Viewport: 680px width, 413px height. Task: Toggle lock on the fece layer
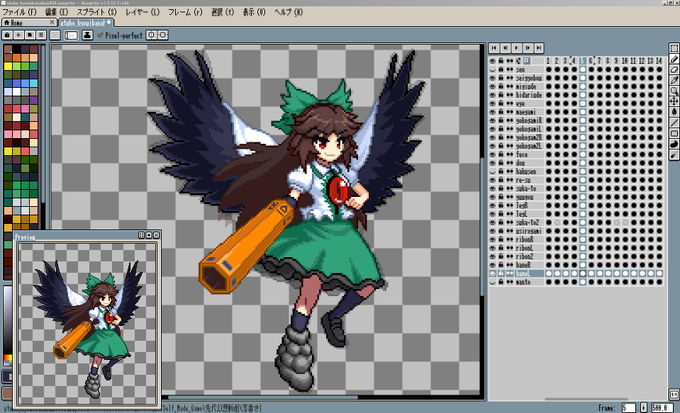[x=501, y=154]
